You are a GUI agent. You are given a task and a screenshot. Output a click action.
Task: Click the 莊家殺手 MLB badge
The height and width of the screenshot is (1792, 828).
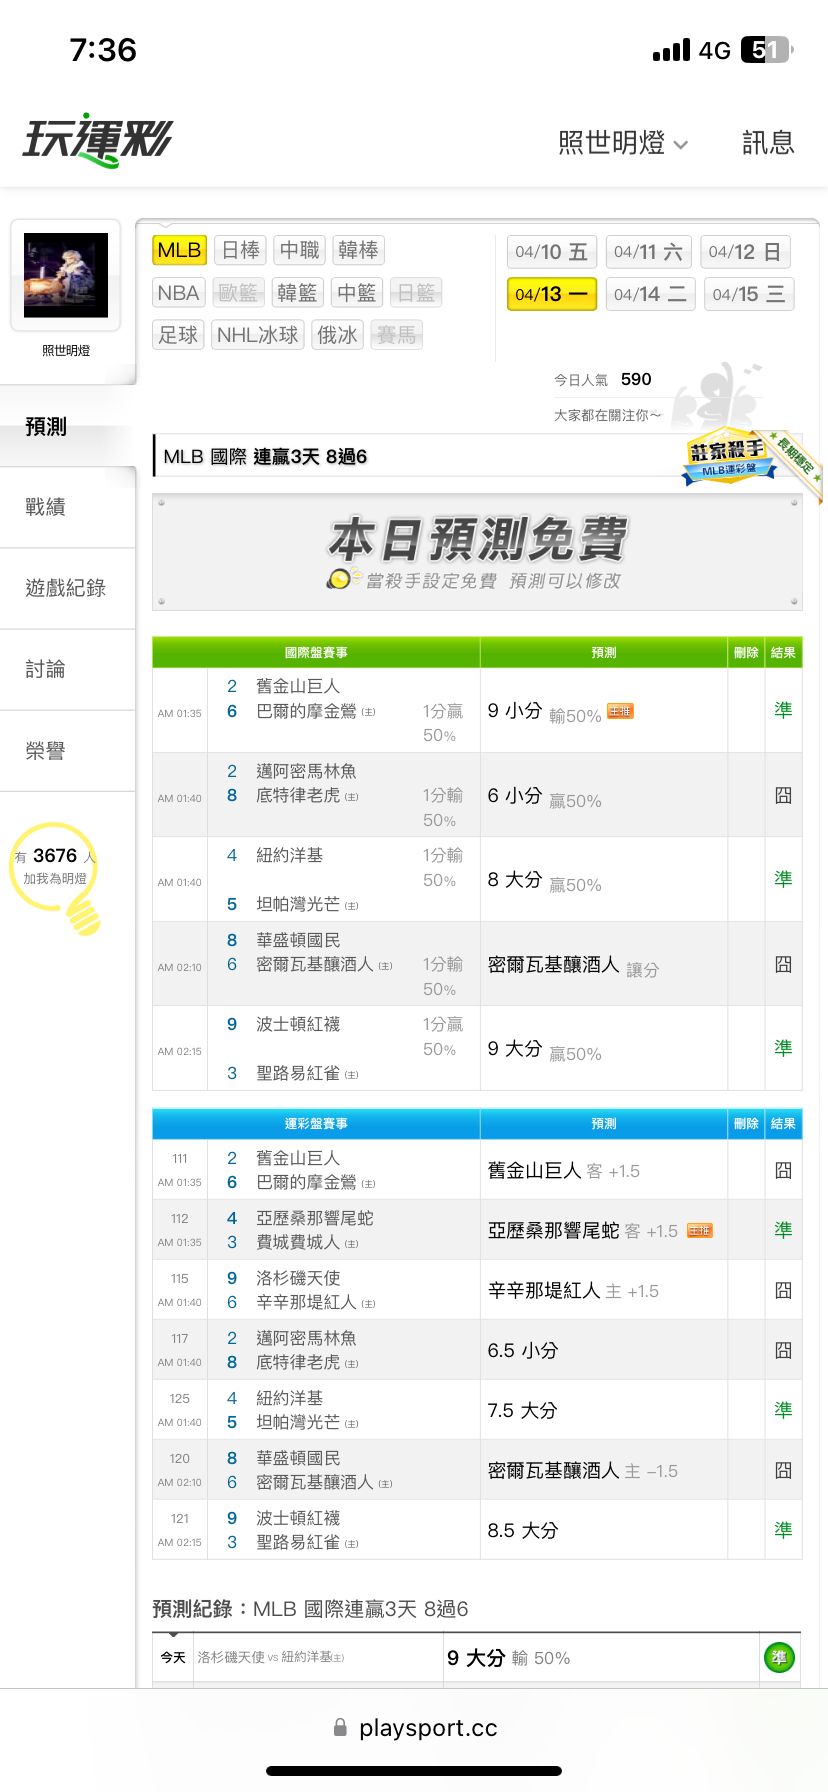[x=729, y=459]
